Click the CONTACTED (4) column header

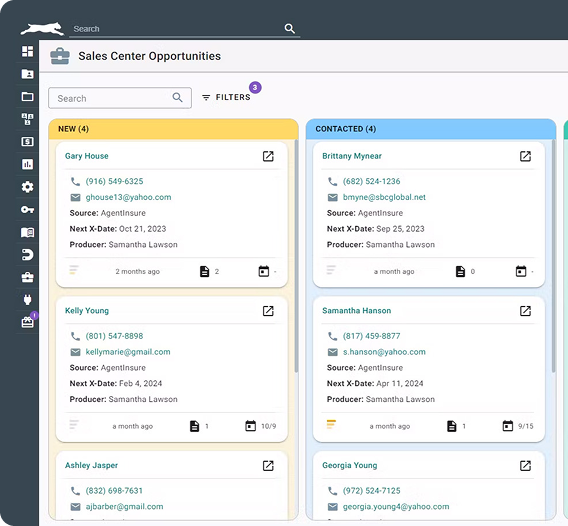point(431,129)
